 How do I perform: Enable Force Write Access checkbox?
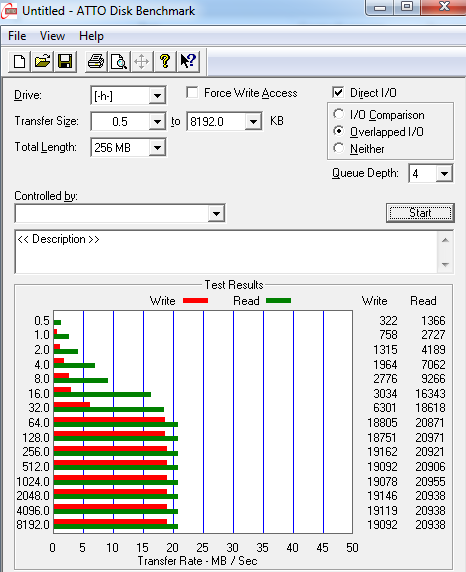[x=192, y=92]
